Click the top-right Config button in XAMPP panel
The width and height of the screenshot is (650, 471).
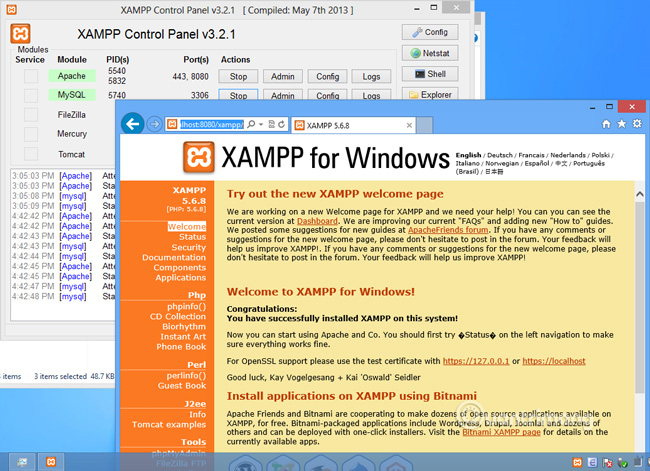[x=430, y=32]
